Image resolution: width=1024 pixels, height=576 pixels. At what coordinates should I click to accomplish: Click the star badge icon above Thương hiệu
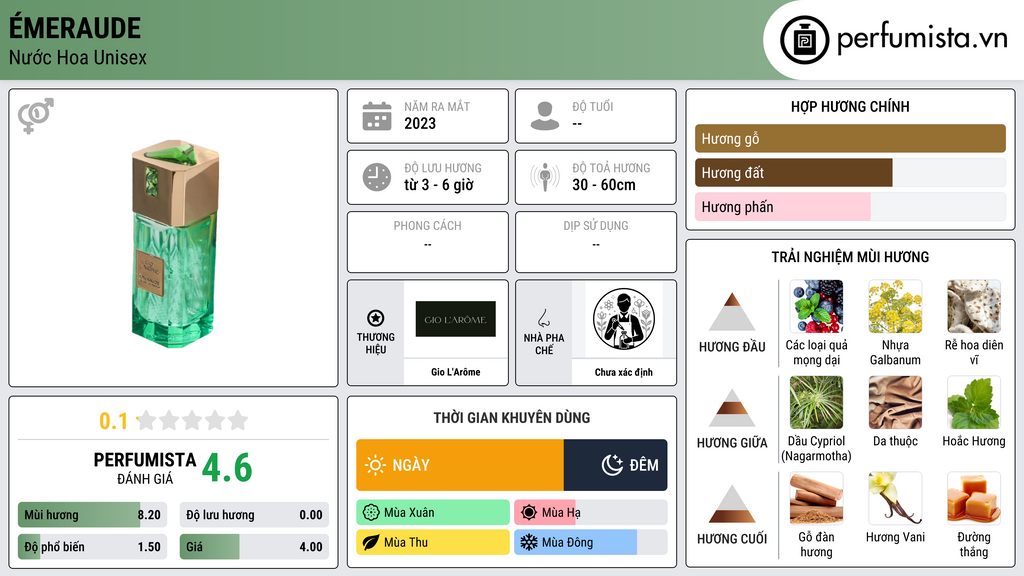[376, 318]
